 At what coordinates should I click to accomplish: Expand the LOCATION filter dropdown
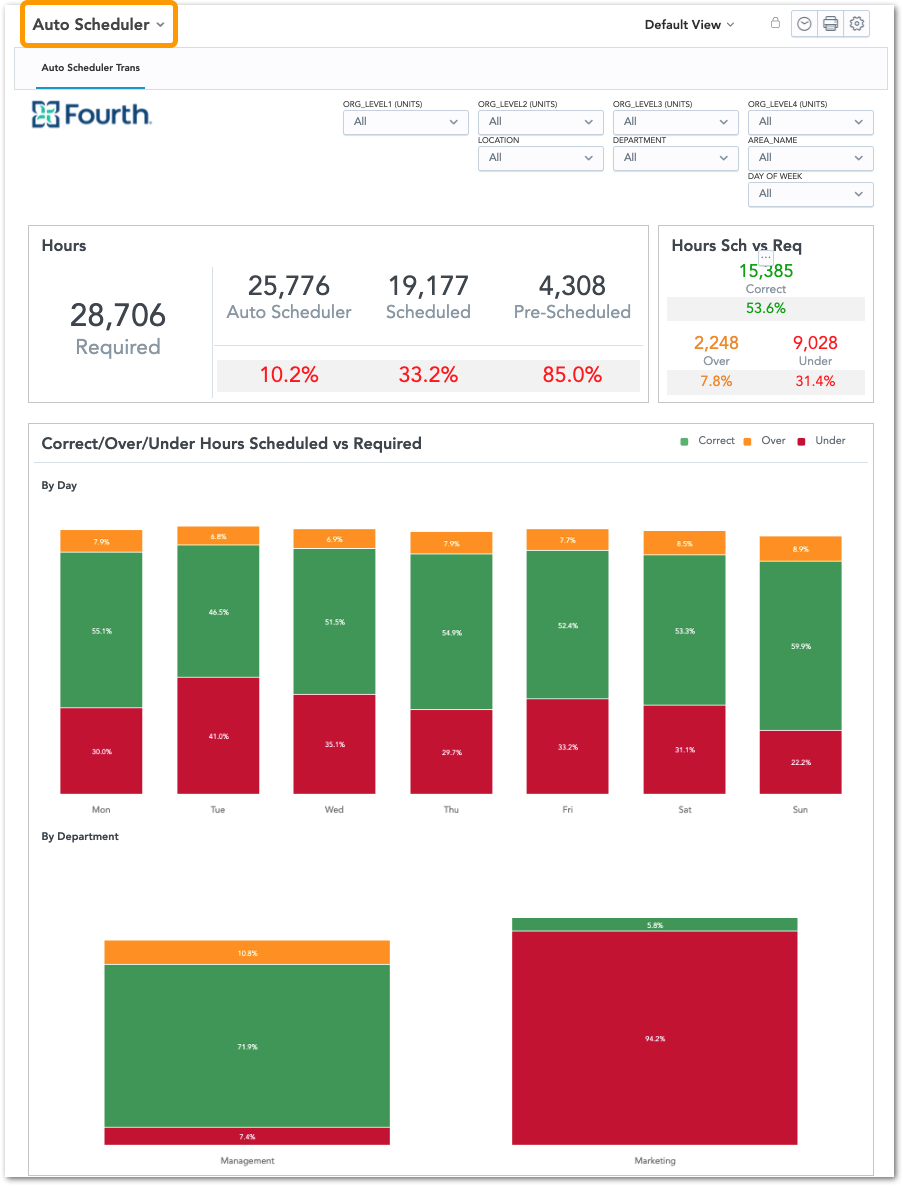540,158
